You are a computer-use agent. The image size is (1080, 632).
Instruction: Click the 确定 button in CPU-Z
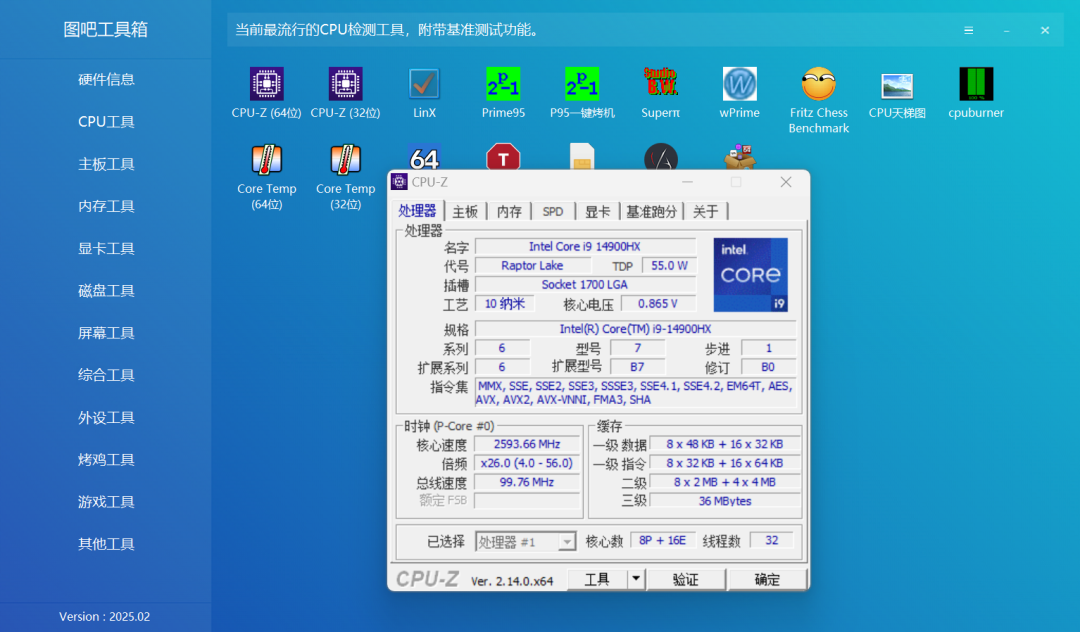tap(767, 579)
